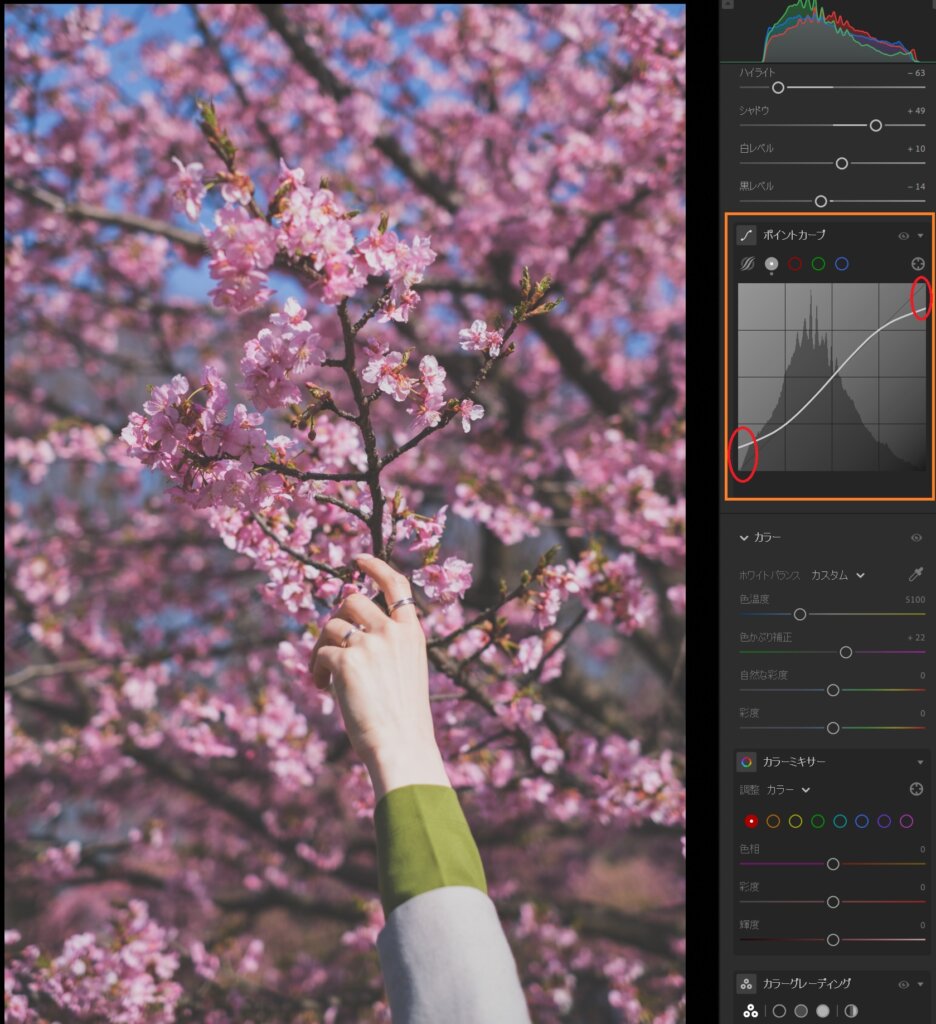
Task: Open the ホワイトバランス カスタム dropdown
Action: (x=838, y=575)
